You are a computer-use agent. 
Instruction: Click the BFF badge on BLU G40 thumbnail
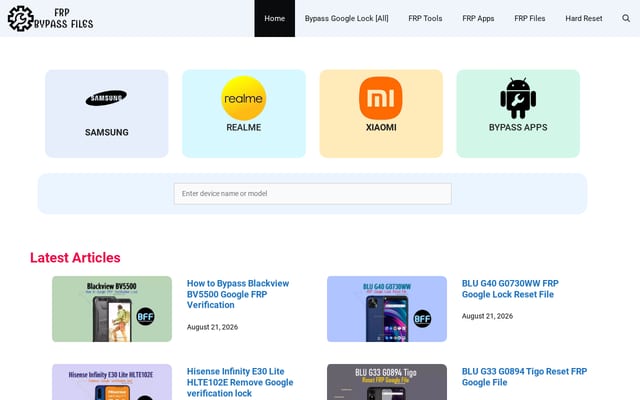422,318
